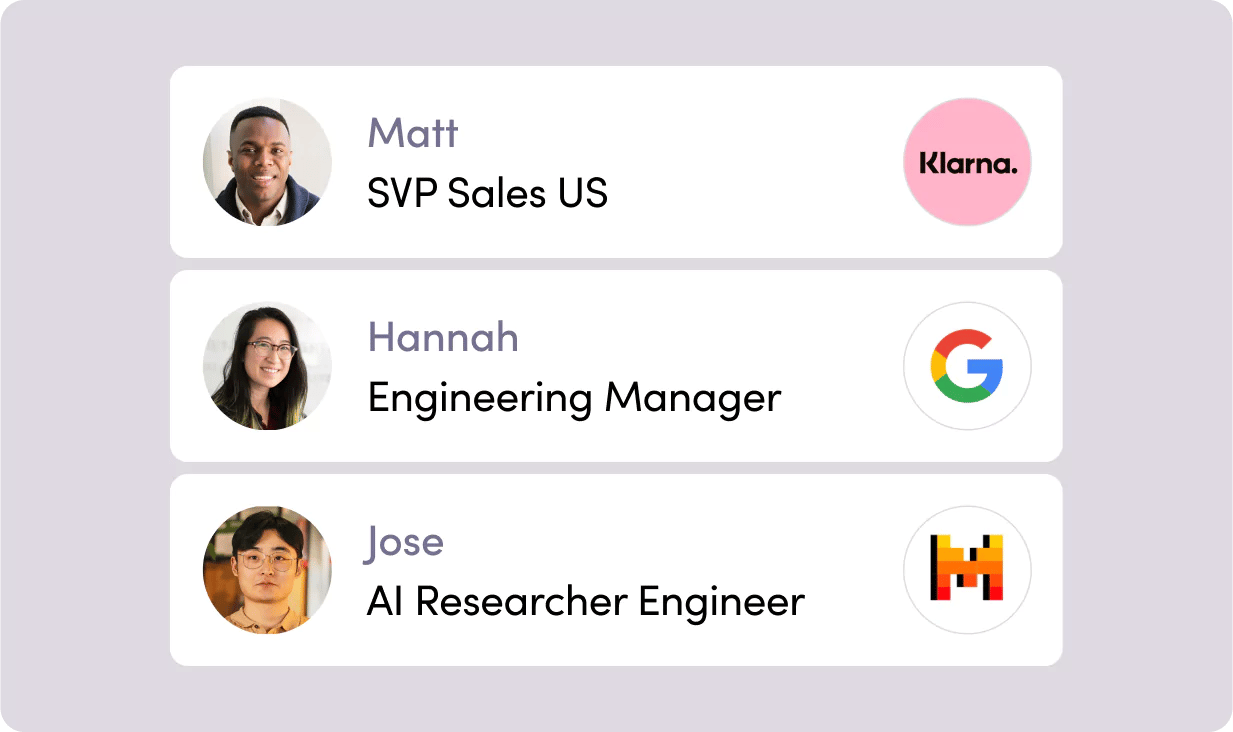Viewport: 1233px width, 732px height.
Task: Click the word Manager in Hannah's title
Action: tap(692, 398)
